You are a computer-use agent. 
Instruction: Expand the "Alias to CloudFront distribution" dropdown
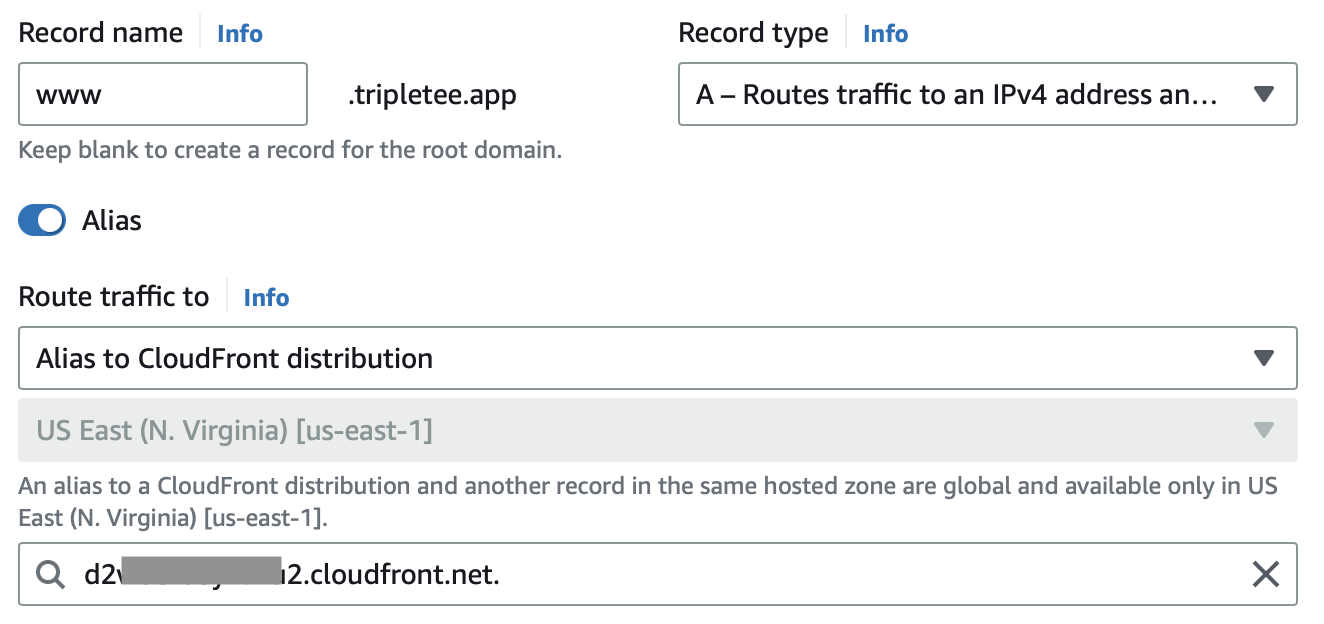point(658,358)
